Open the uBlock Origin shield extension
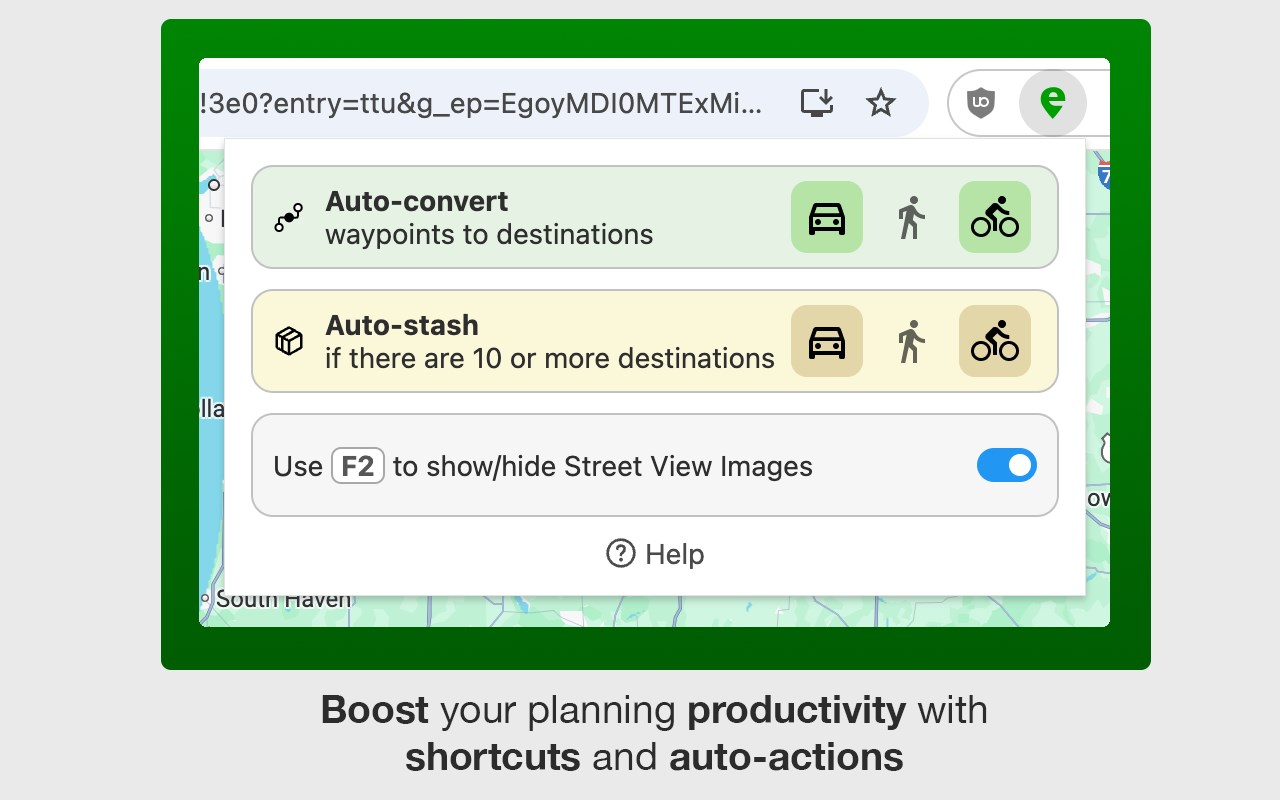 point(981,102)
